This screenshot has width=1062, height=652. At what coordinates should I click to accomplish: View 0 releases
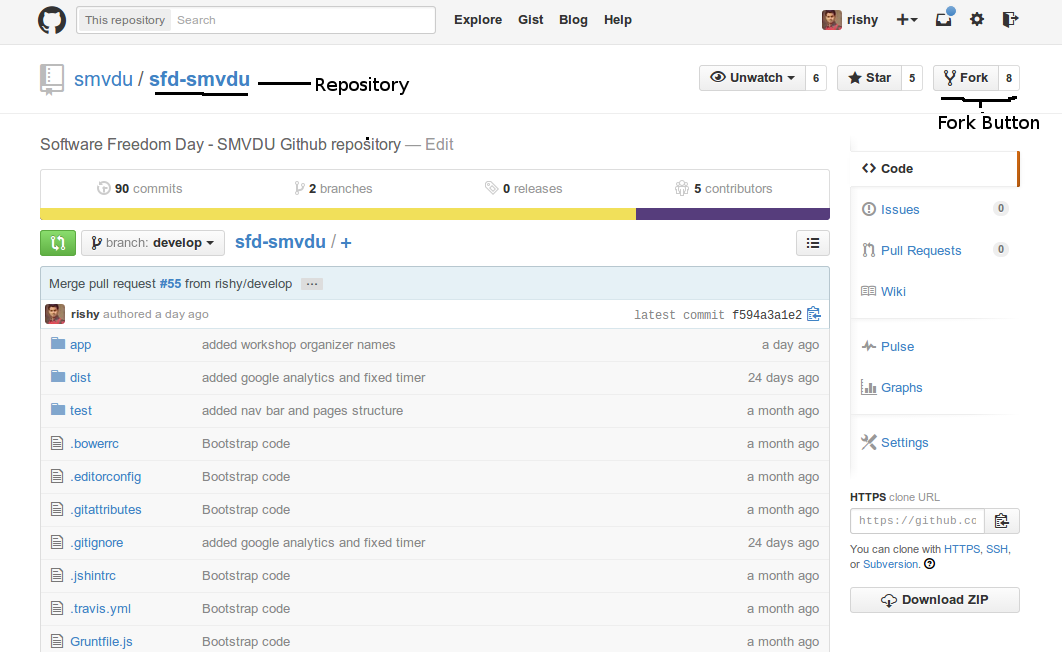tap(524, 188)
